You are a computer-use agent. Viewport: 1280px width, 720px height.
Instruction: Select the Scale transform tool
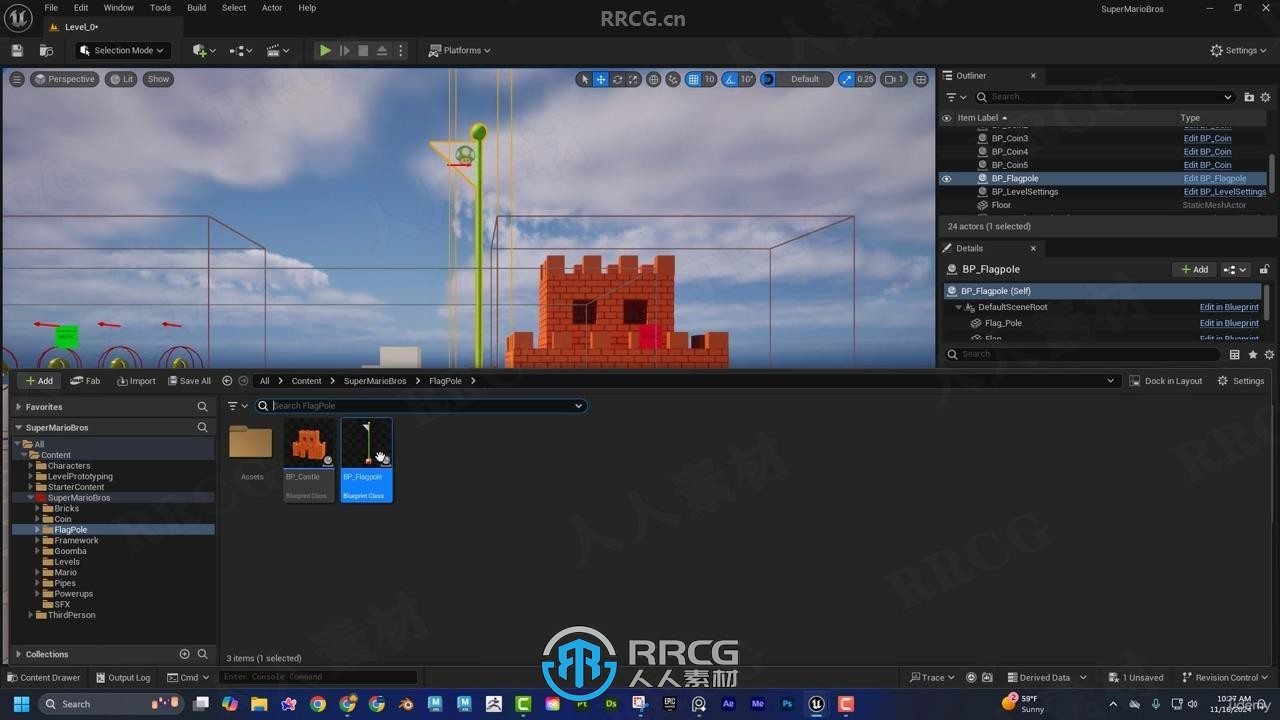[633, 79]
